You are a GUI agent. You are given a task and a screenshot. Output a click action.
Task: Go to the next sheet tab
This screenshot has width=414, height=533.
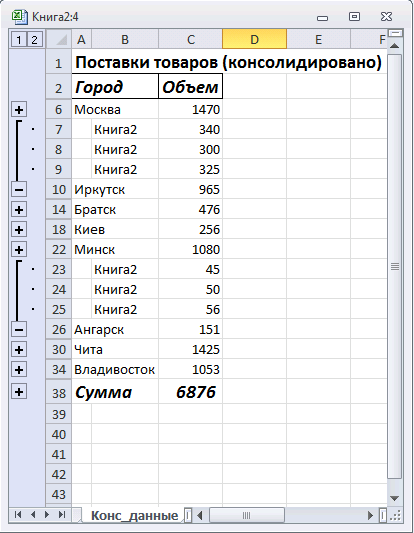[x=47, y=515]
